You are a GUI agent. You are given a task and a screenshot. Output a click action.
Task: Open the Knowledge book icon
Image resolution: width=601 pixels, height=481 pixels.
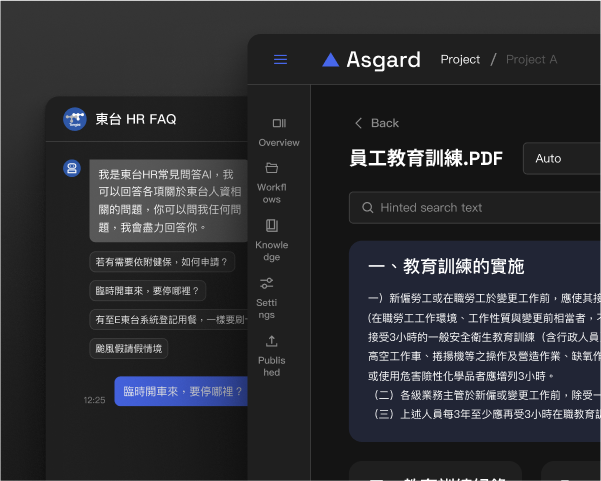tap(272, 225)
